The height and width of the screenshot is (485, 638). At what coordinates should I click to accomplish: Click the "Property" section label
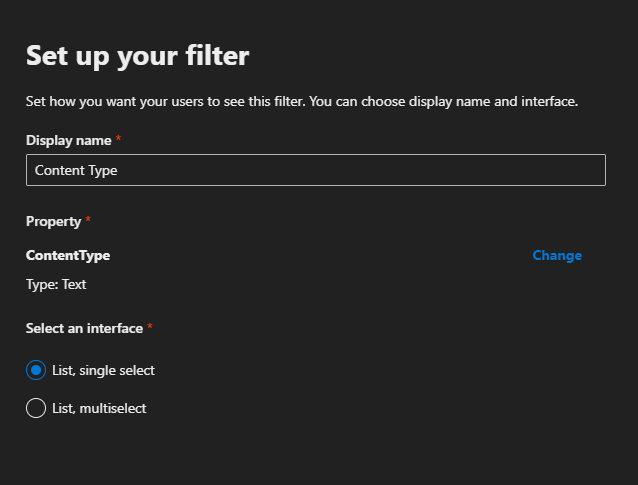coord(53,220)
